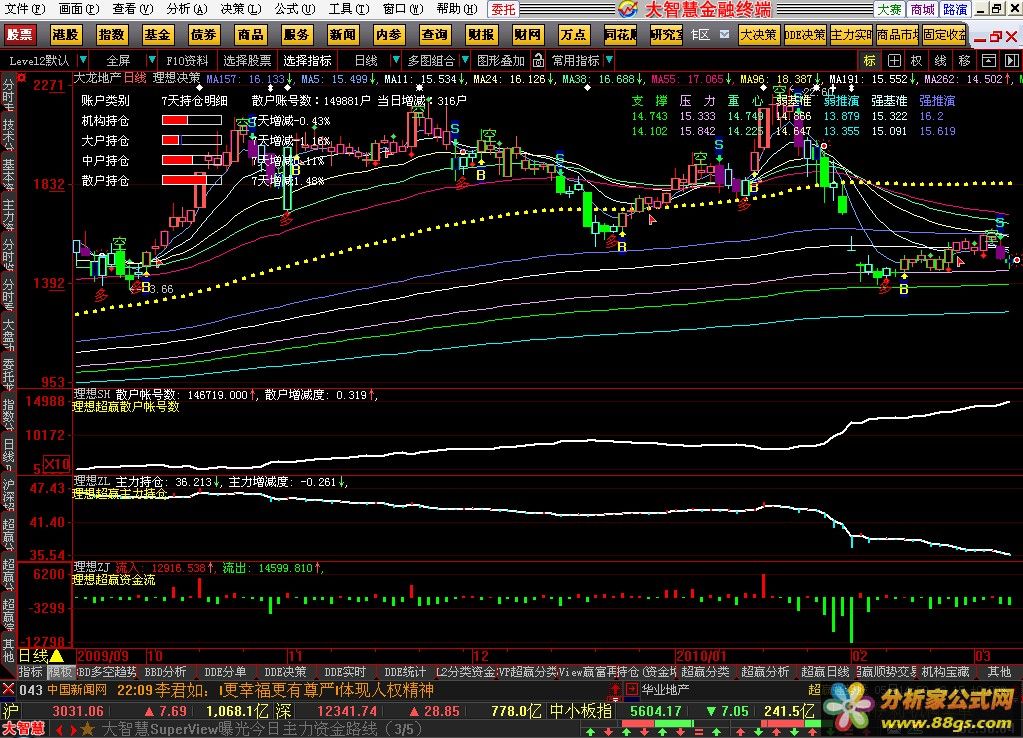Open the 决策(L) menu
This screenshot has height=738, width=1023.
coord(241,8)
